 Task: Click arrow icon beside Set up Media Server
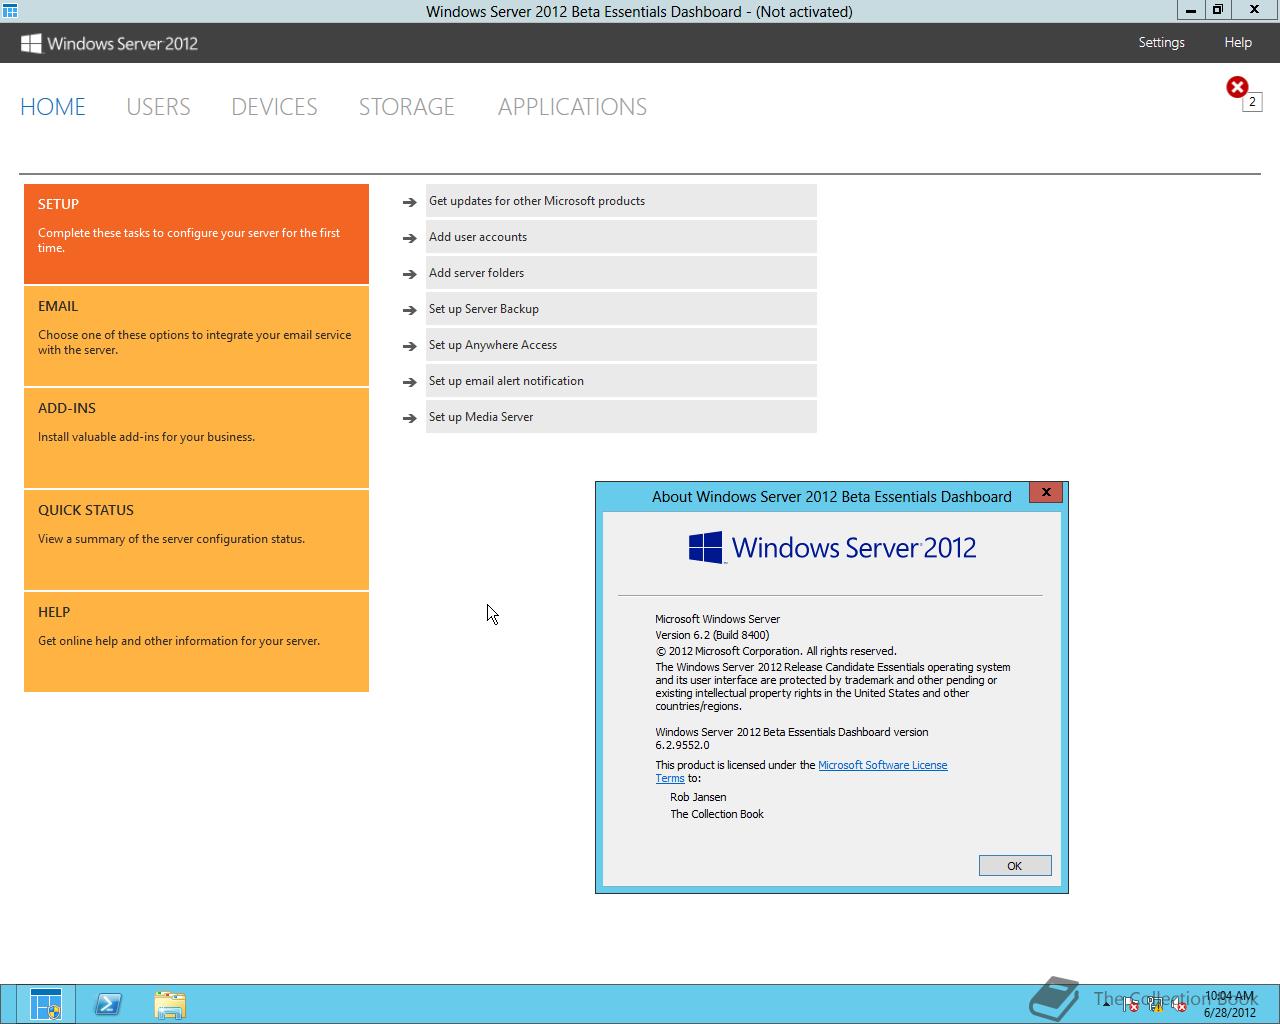coord(409,418)
